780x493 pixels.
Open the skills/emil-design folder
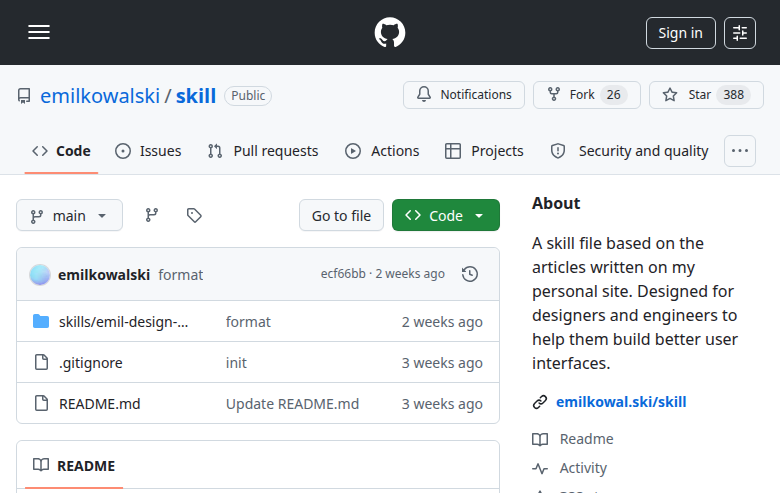pos(123,322)
